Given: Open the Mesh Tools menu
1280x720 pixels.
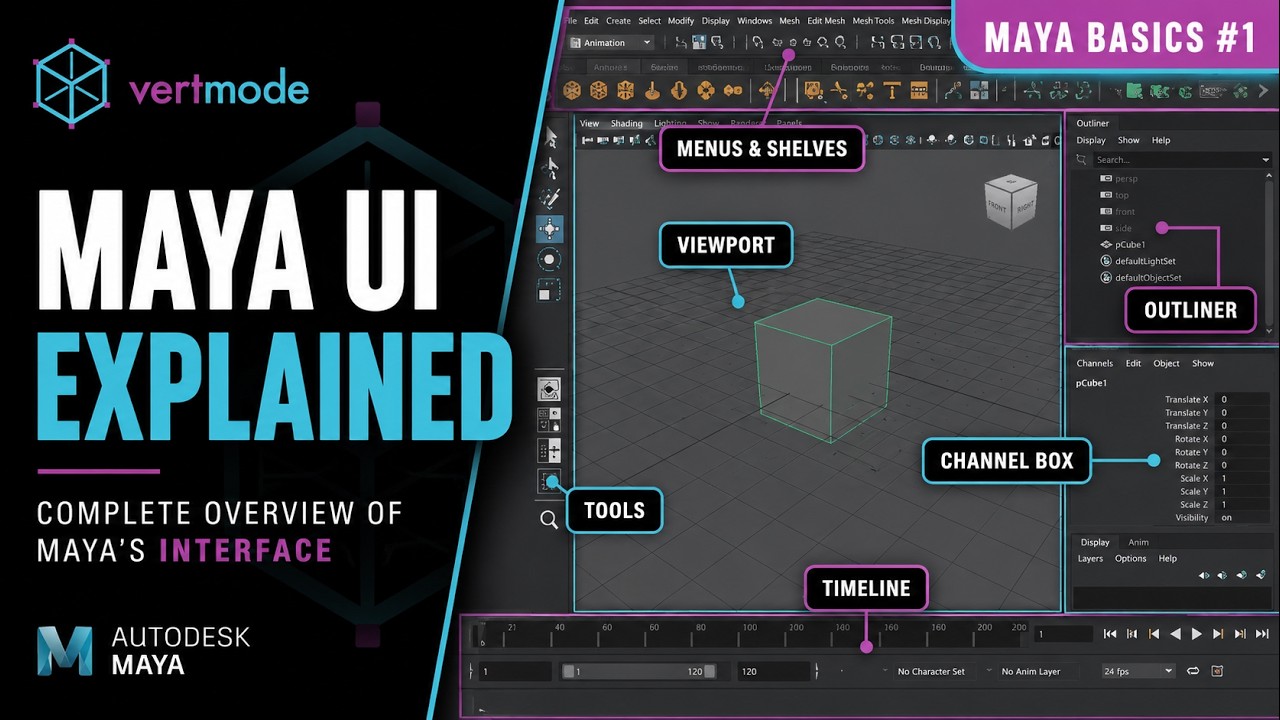Looking at the screenshot, I should (873, 21).
